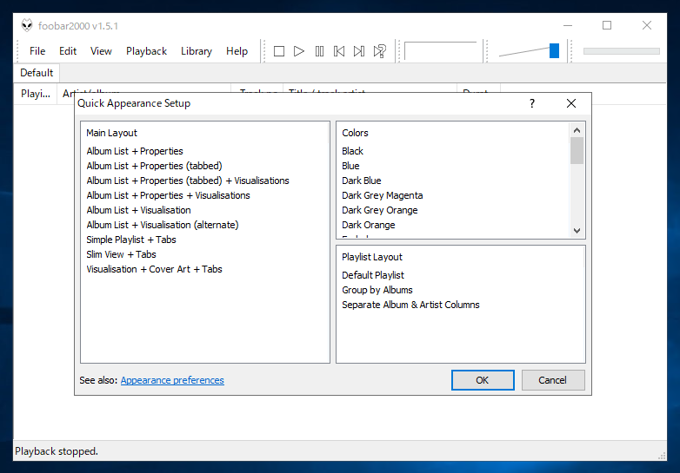Switch to the Default playlist tab
Viewport: 680px width, 473px height.
[37, 72]
